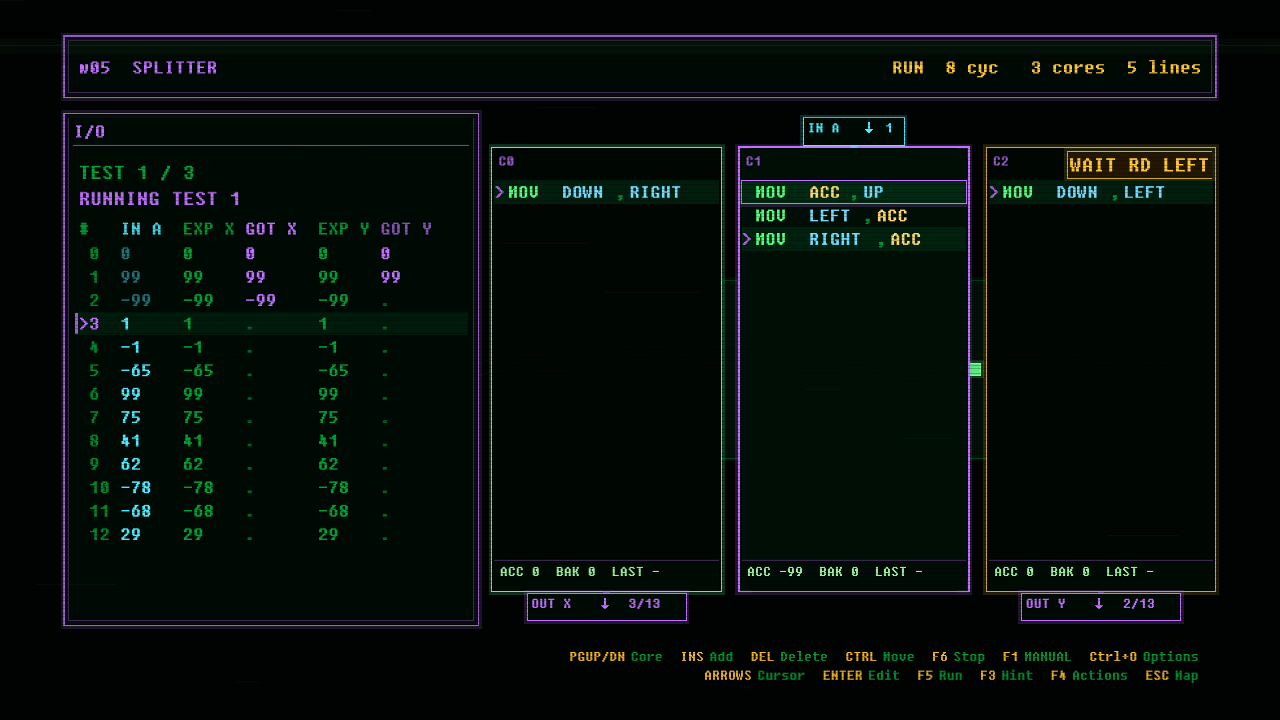Click IN A value 41 in row 8
Image resolution: width=1280 pixels, height=720 pixels.
click(x=131, y=441)
